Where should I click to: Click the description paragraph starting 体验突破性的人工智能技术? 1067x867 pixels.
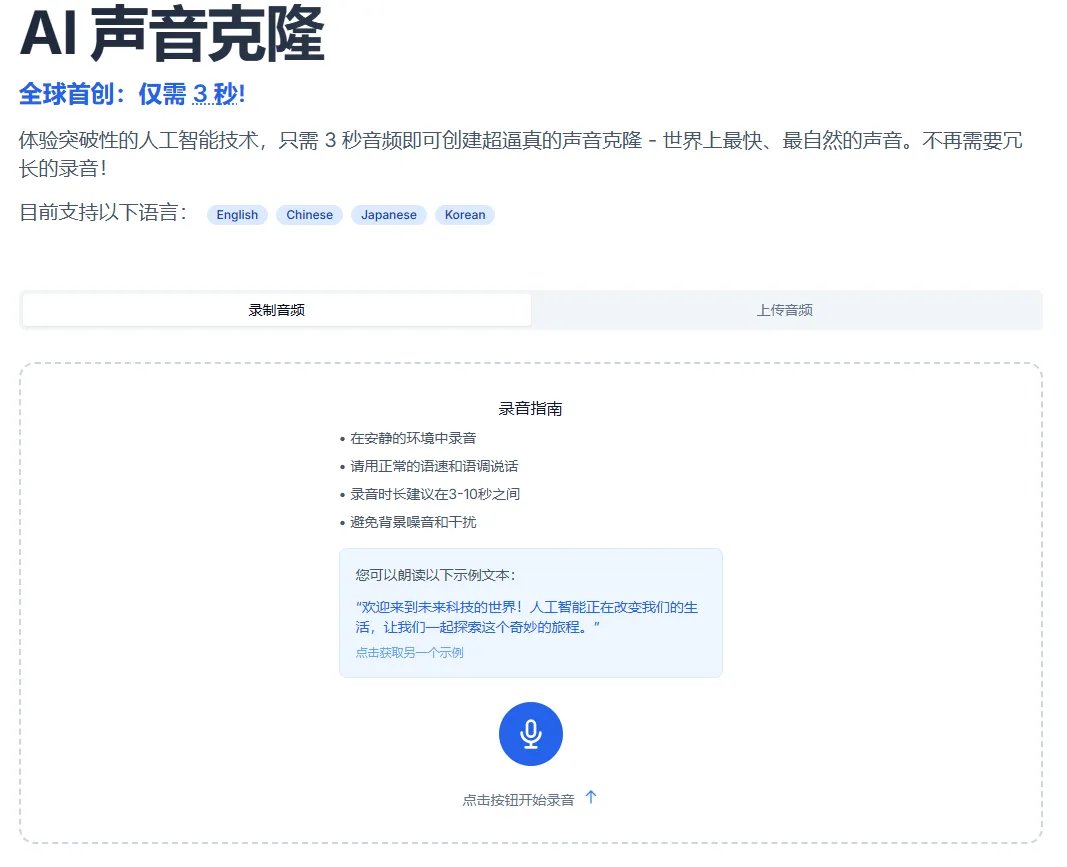521,154
